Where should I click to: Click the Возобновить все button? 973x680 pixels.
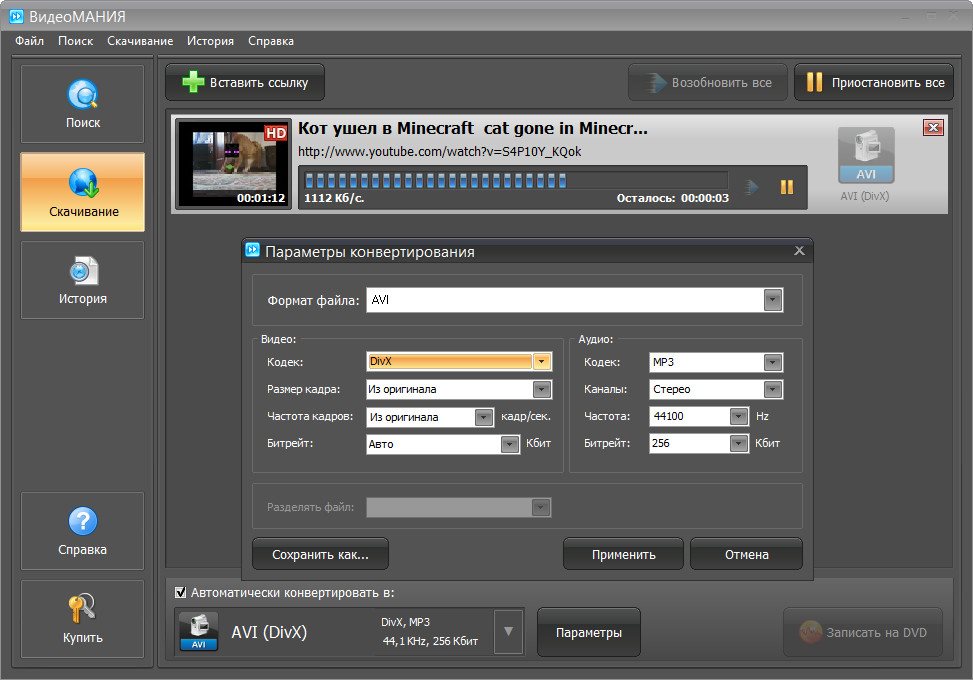(x=708, y=83)
